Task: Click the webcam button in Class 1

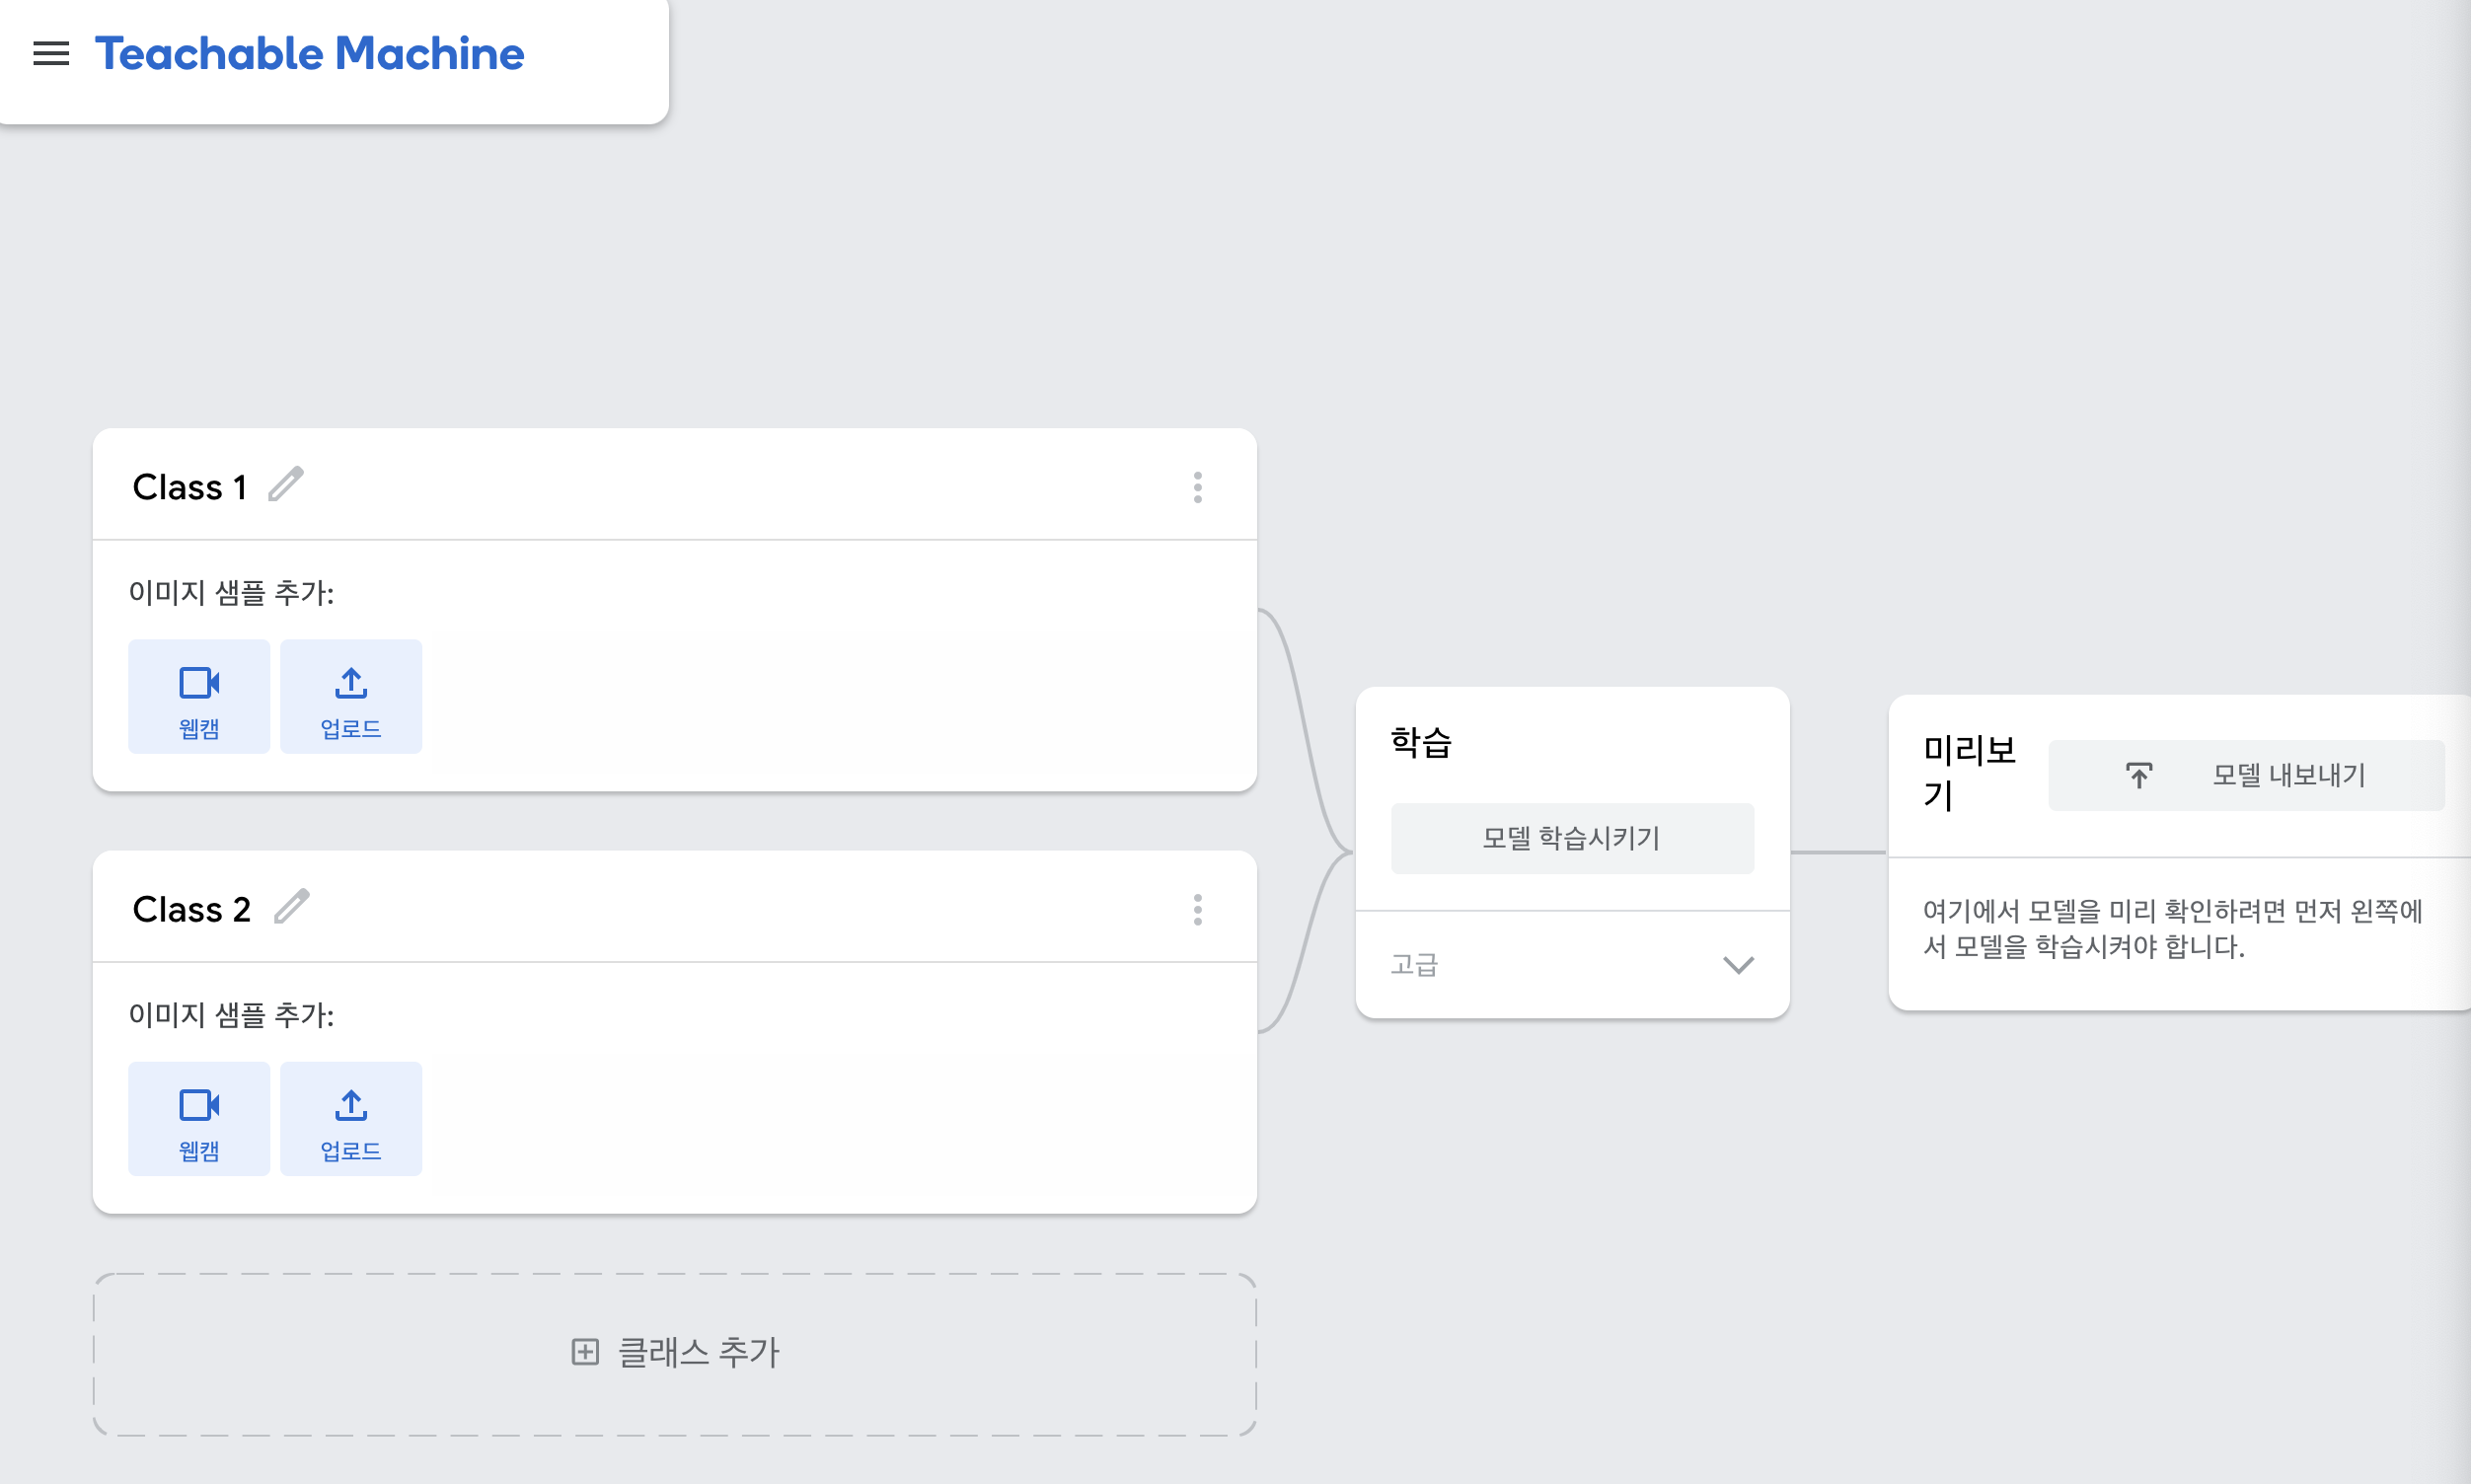Action: (199, 697)
